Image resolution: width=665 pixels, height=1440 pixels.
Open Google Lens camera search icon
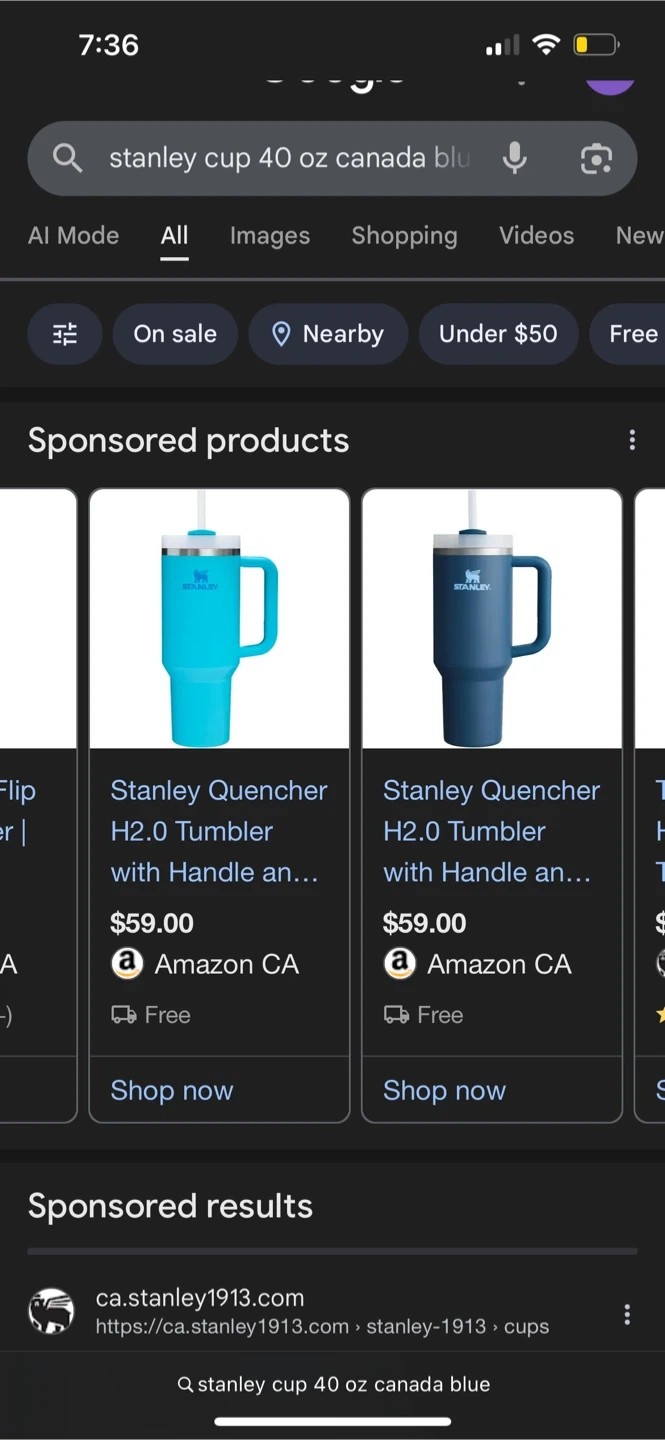596,158
